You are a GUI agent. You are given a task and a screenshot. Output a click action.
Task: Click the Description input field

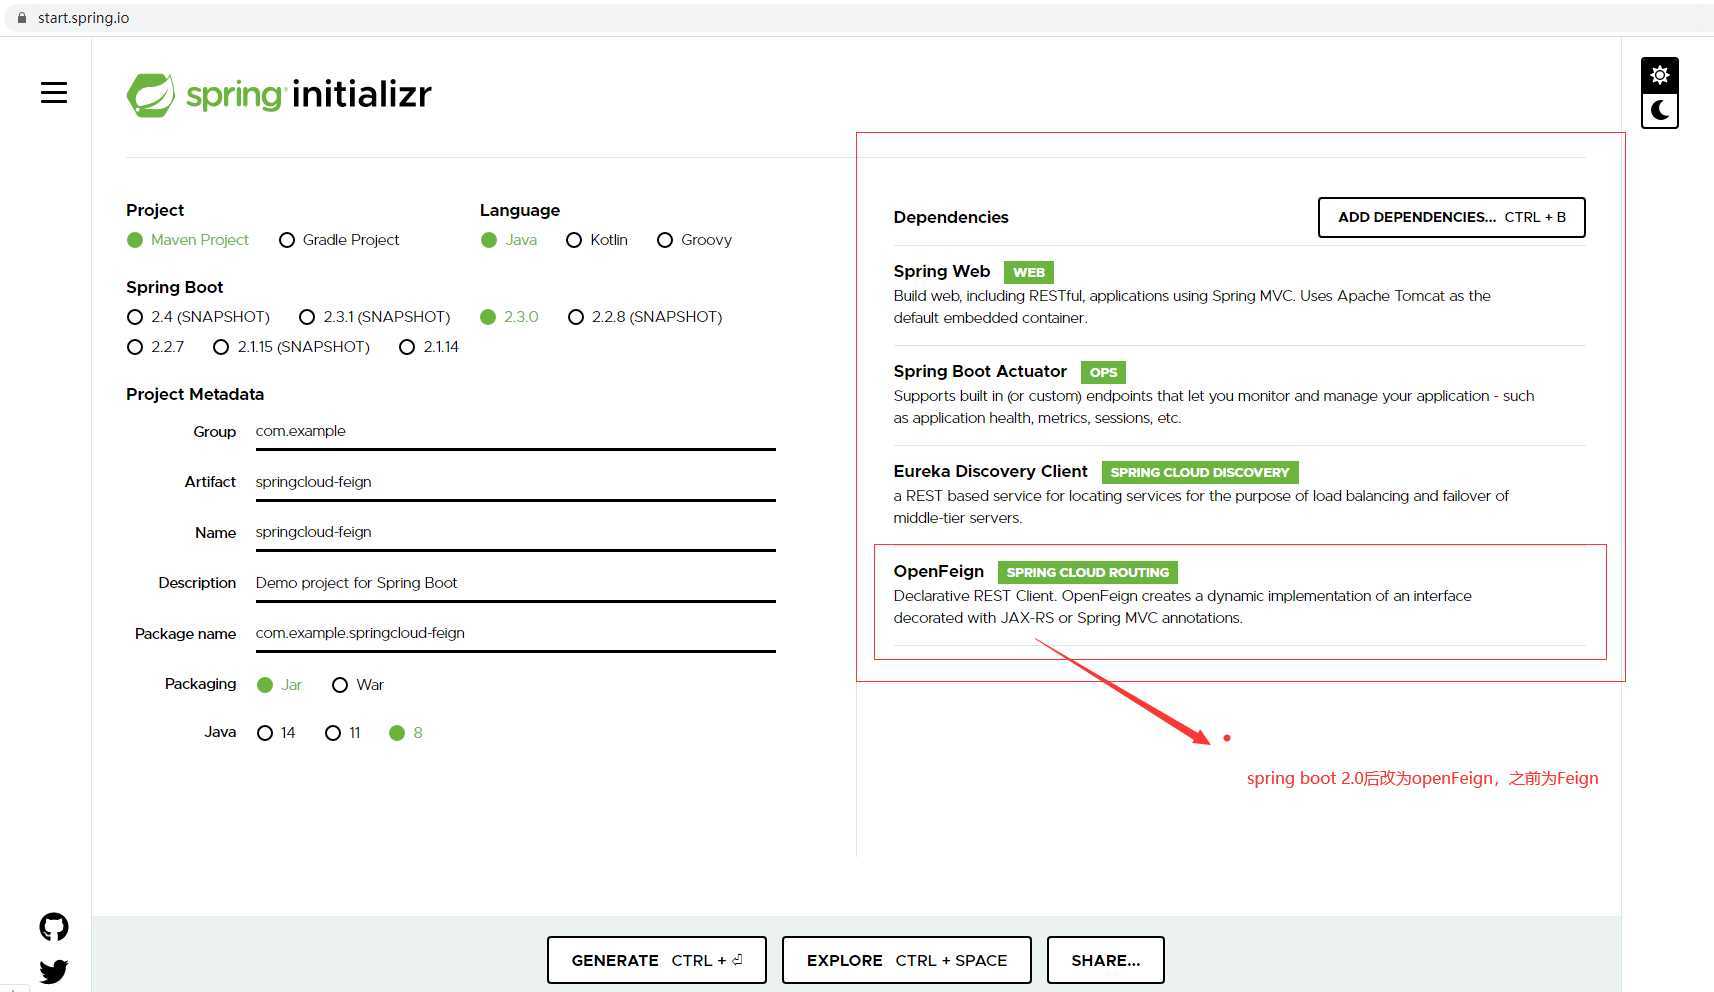[x=516, y=583]
